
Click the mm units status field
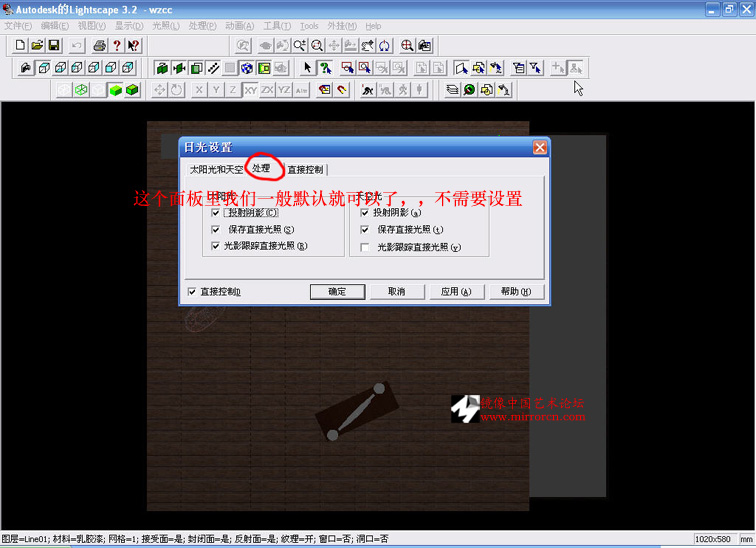(746, 539)
